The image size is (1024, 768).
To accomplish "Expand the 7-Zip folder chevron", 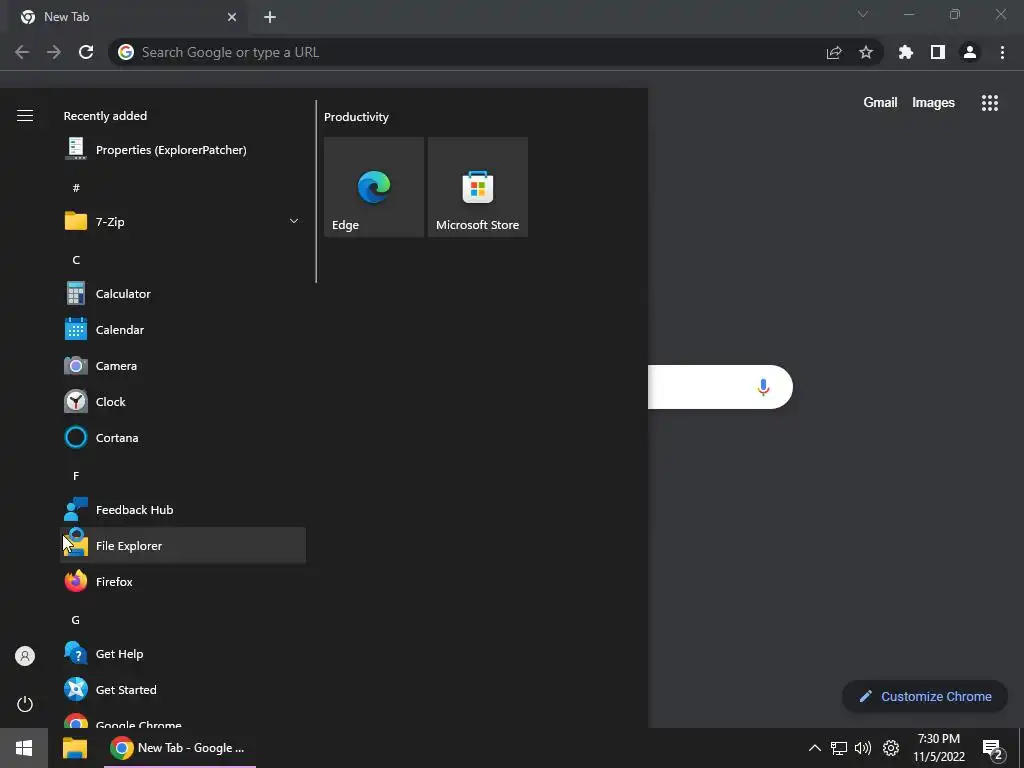I will pos(294,221).
